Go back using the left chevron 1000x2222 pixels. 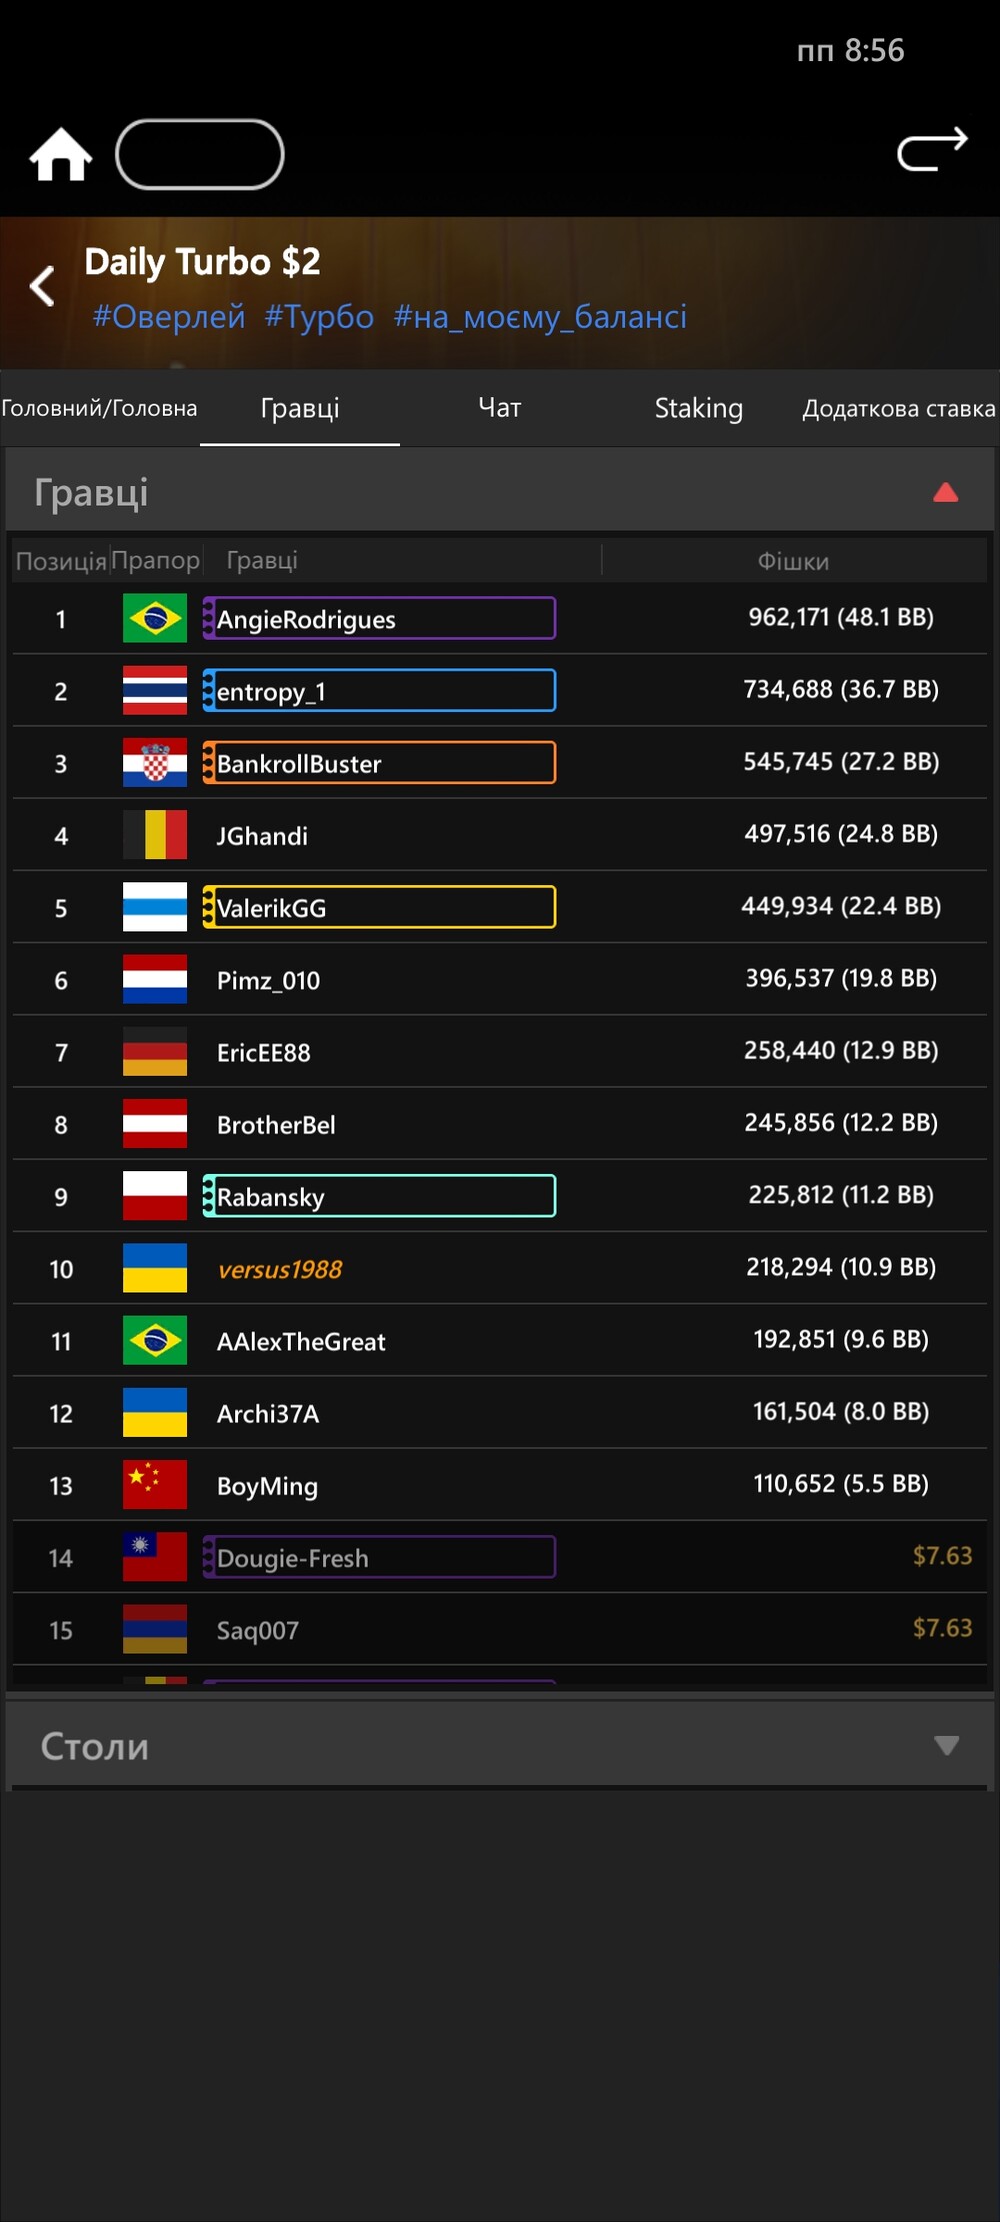(42, 287)
